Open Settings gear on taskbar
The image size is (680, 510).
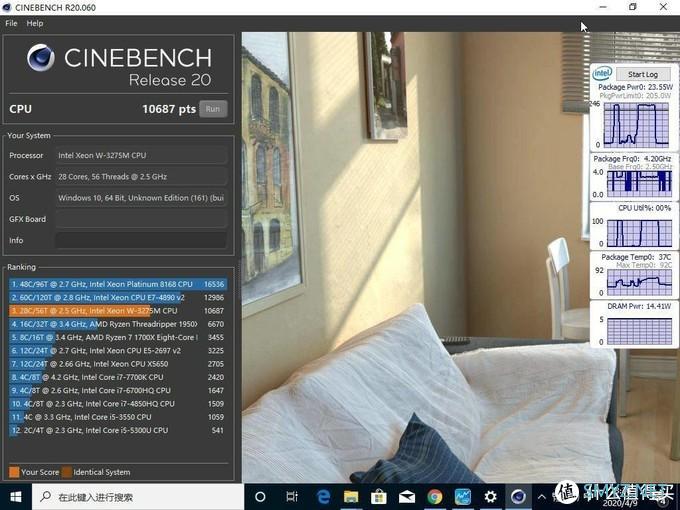(490, 497)
